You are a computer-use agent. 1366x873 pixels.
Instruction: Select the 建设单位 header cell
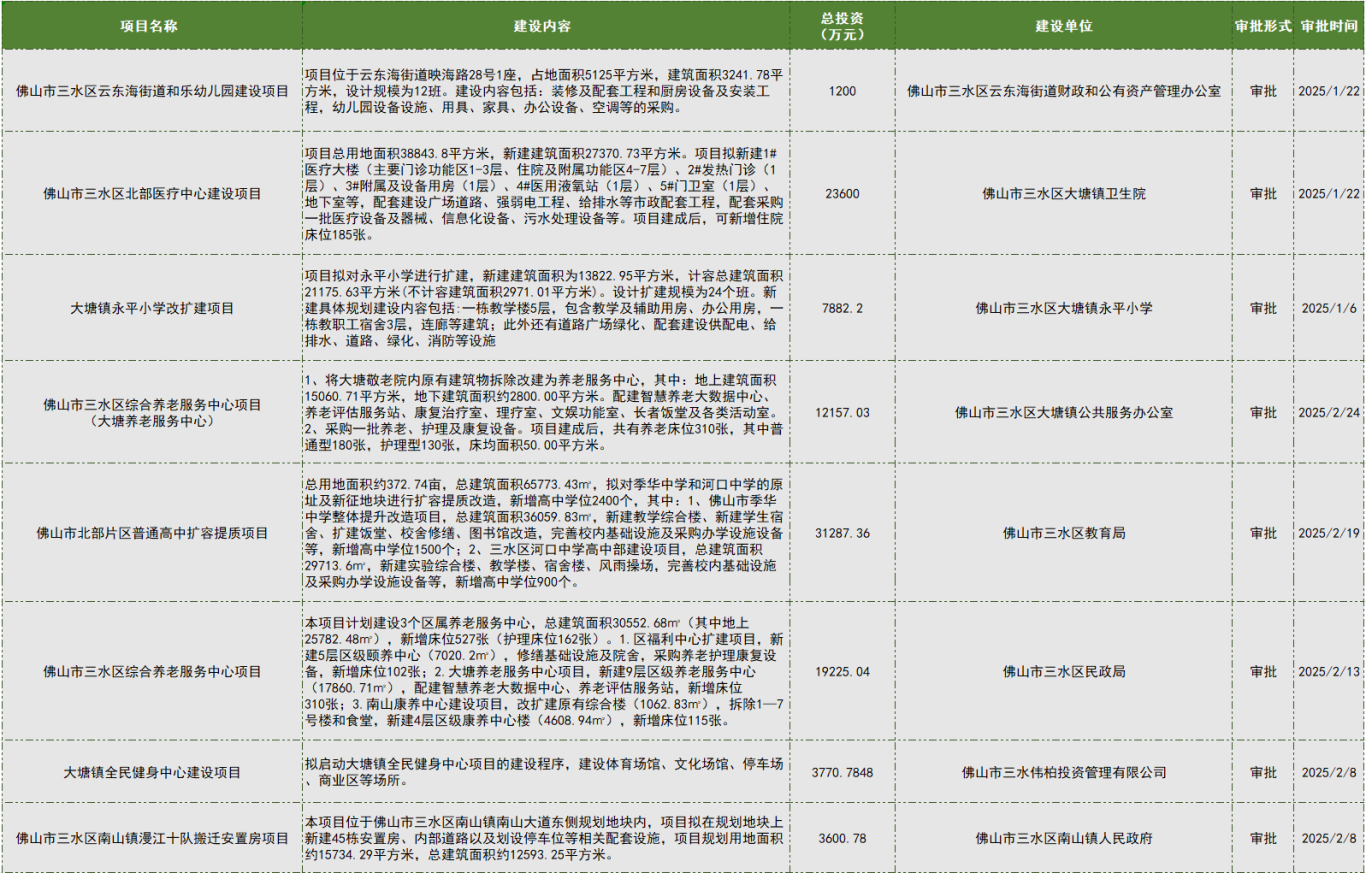[x=1063, y=26]
